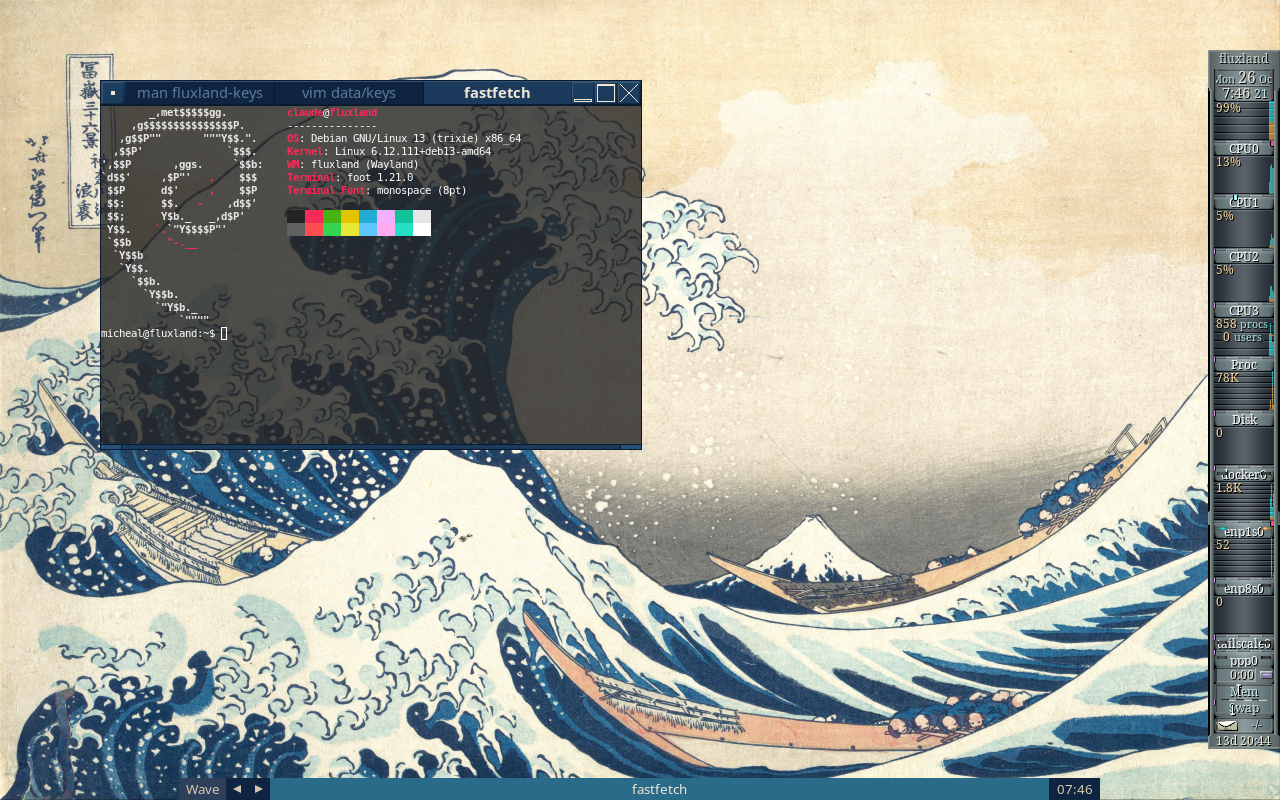Click the bright cyan palette block in bottom row
Viewport: 1280px width, 800px height.
[x=404, y=229]
